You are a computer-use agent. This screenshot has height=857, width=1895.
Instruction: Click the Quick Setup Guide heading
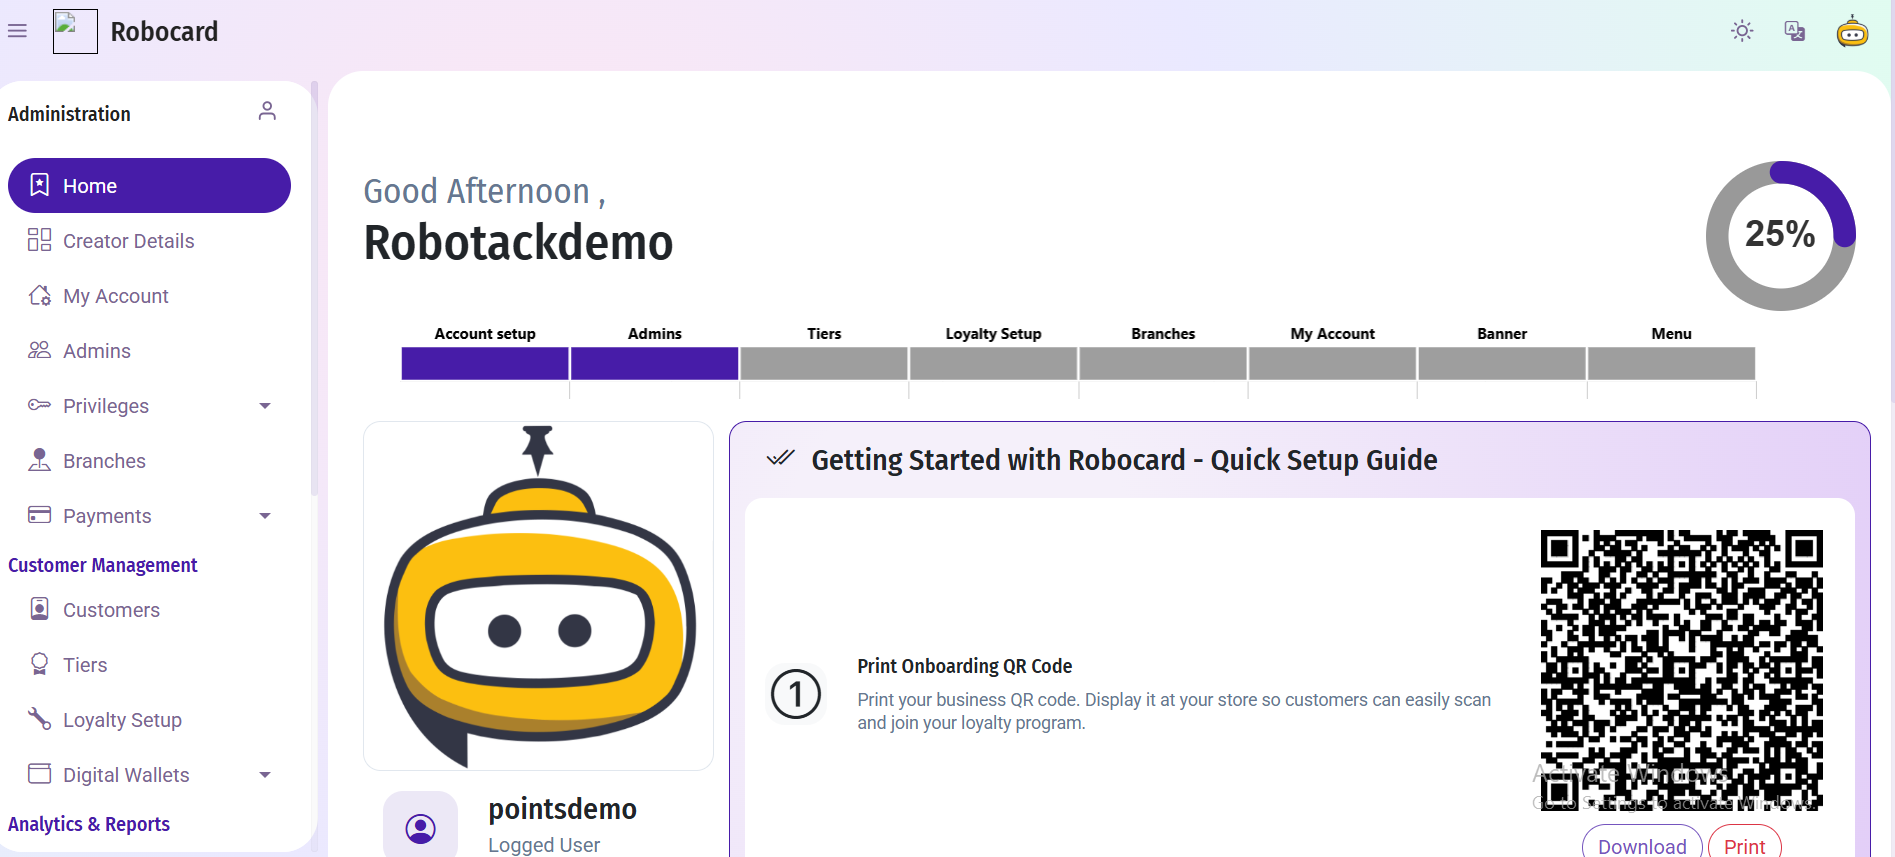[x=1124, y=460]
